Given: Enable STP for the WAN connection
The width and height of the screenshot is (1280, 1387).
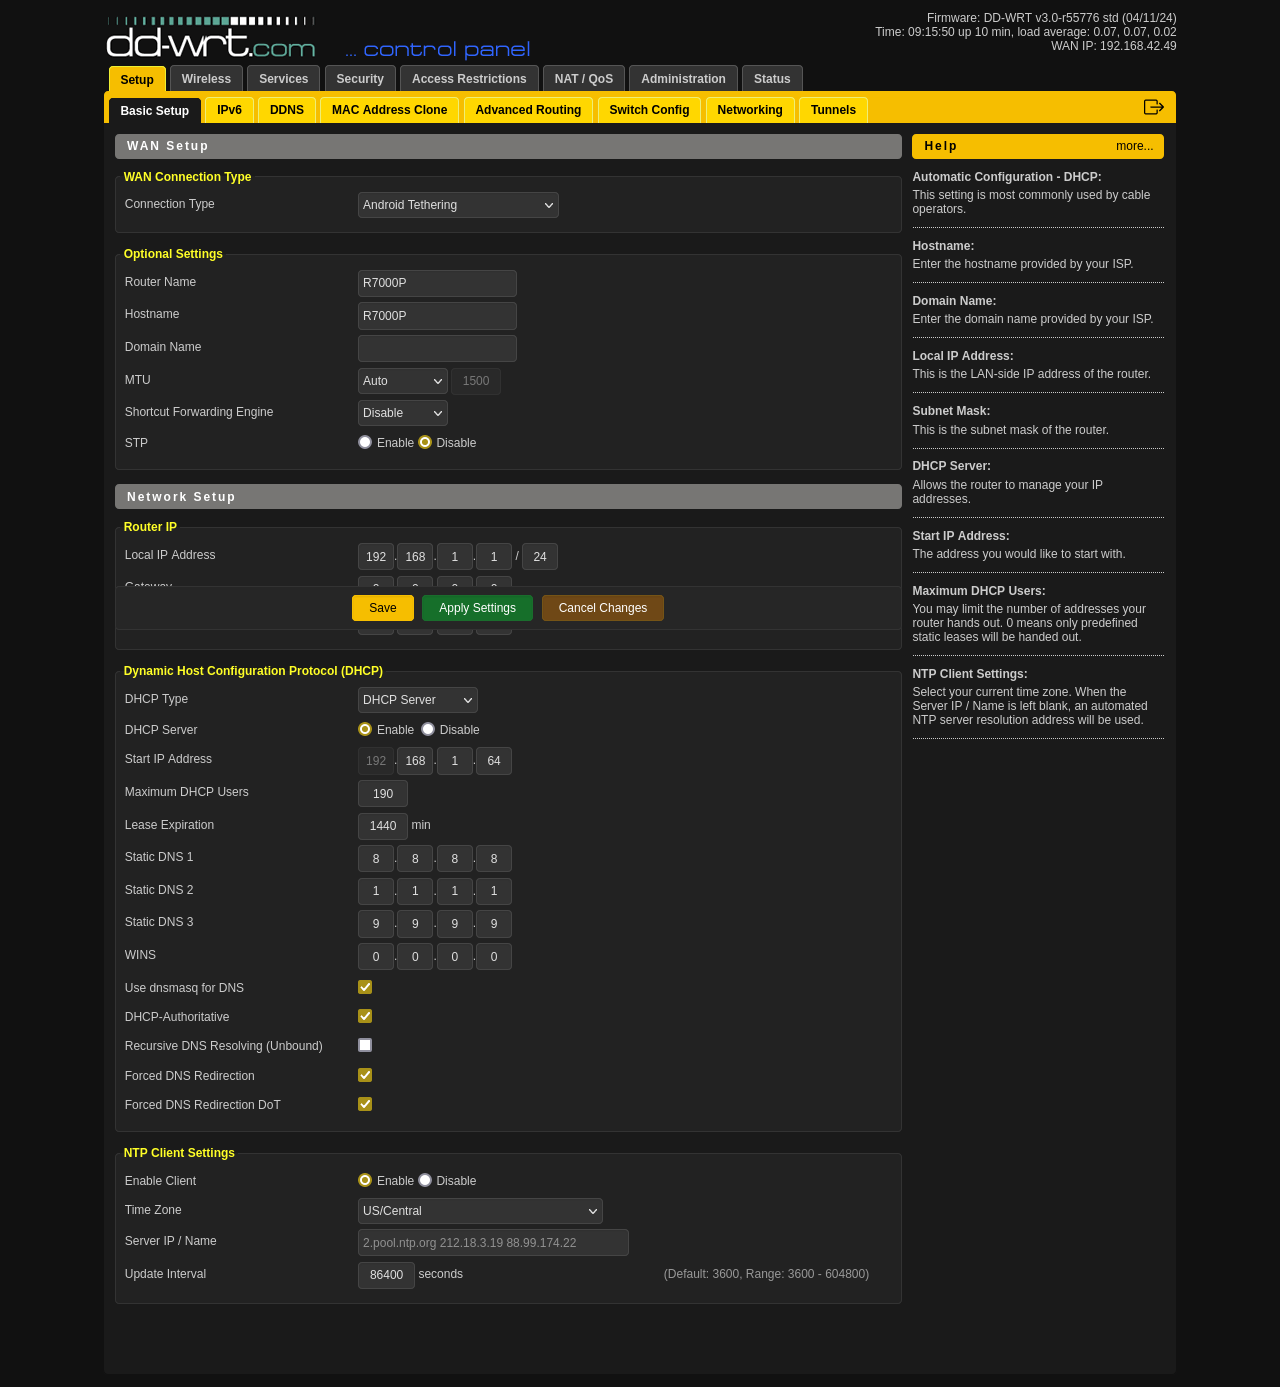Looking at the screenshot, I should pos(365,441).
